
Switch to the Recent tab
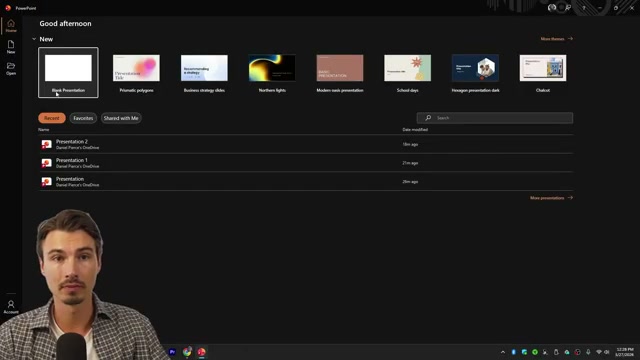pyautogui.click(x=52, y=118)
